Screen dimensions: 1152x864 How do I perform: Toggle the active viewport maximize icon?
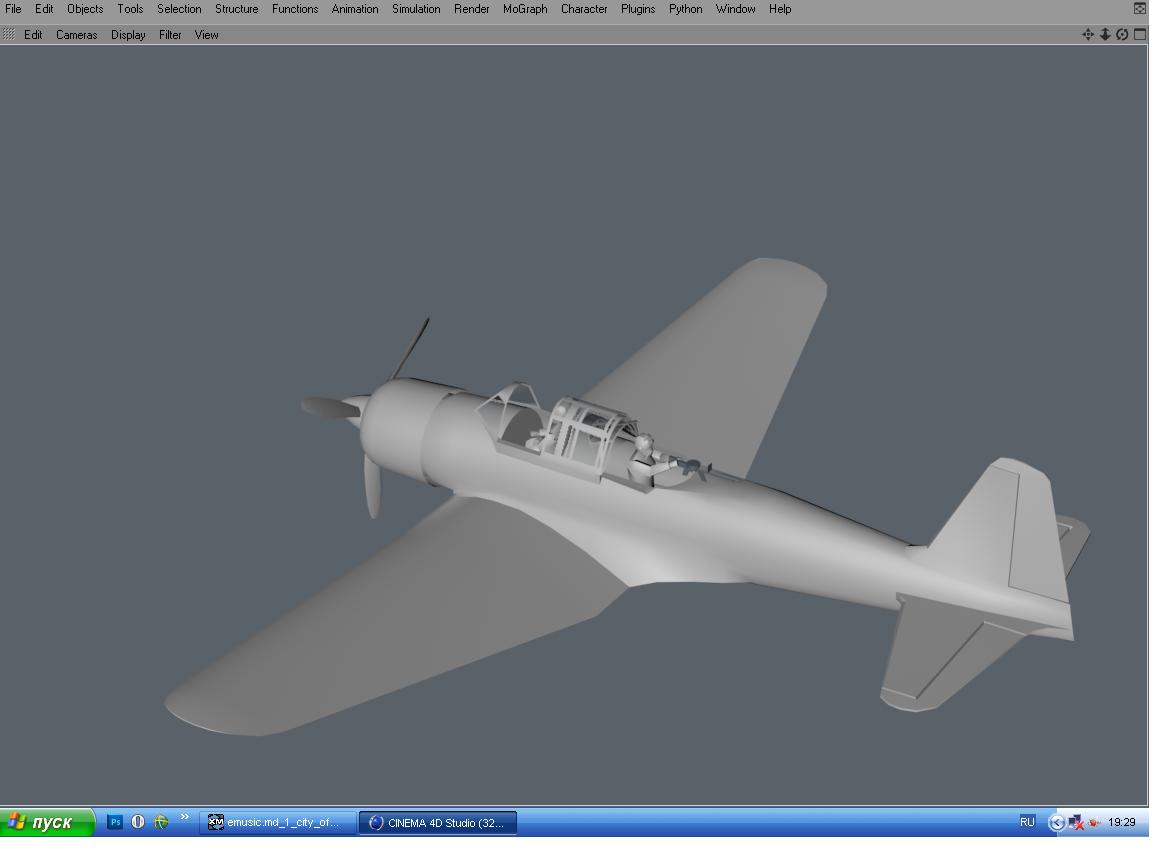coord(1139,34)
